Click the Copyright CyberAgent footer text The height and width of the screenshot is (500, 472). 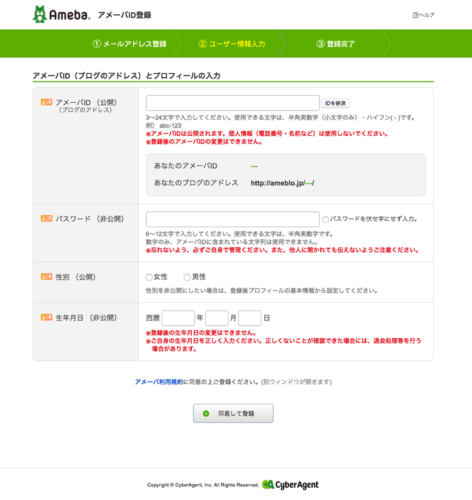pyautogui.click(x=203, y=485)
